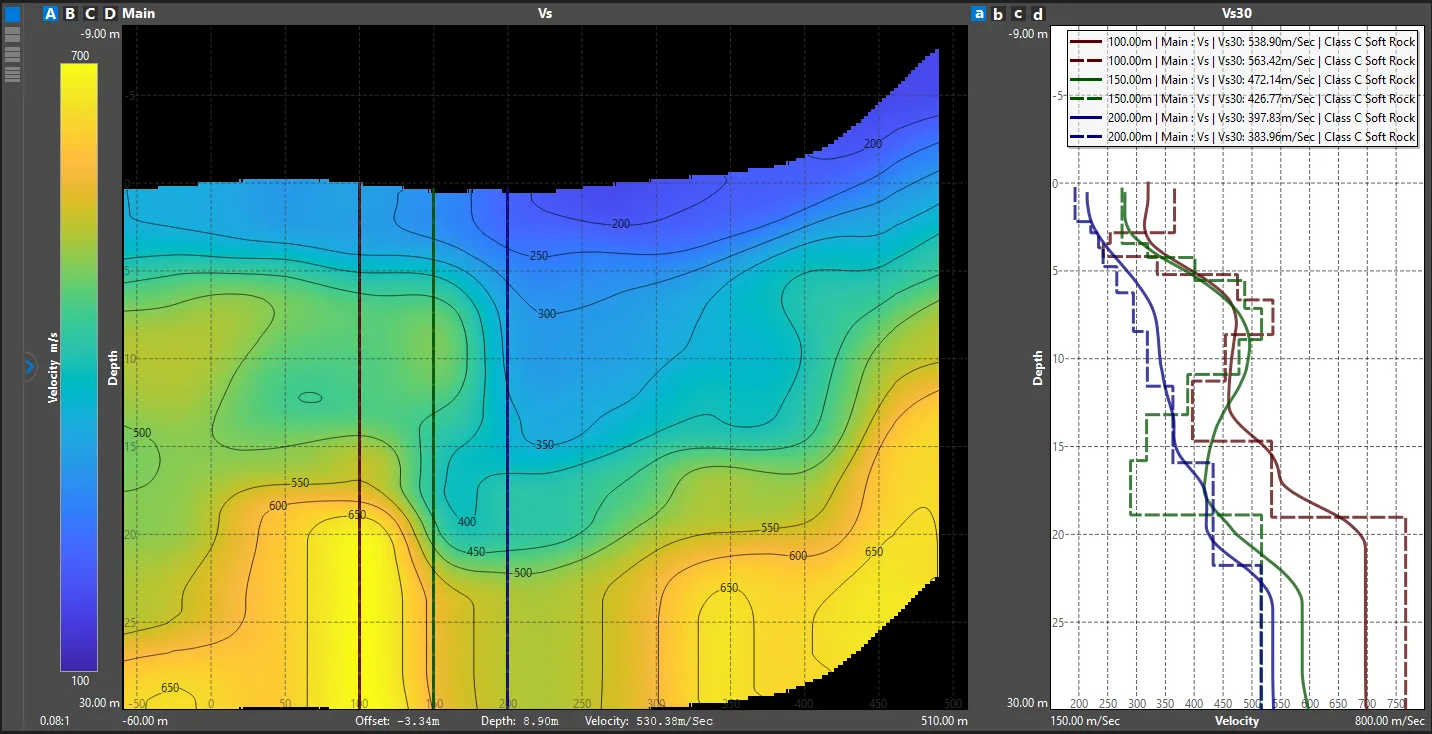Image resolution: width=1432 pixels, height=734 pixels.
Task: Switch Main panel to view B
Action: coord(70,14)
